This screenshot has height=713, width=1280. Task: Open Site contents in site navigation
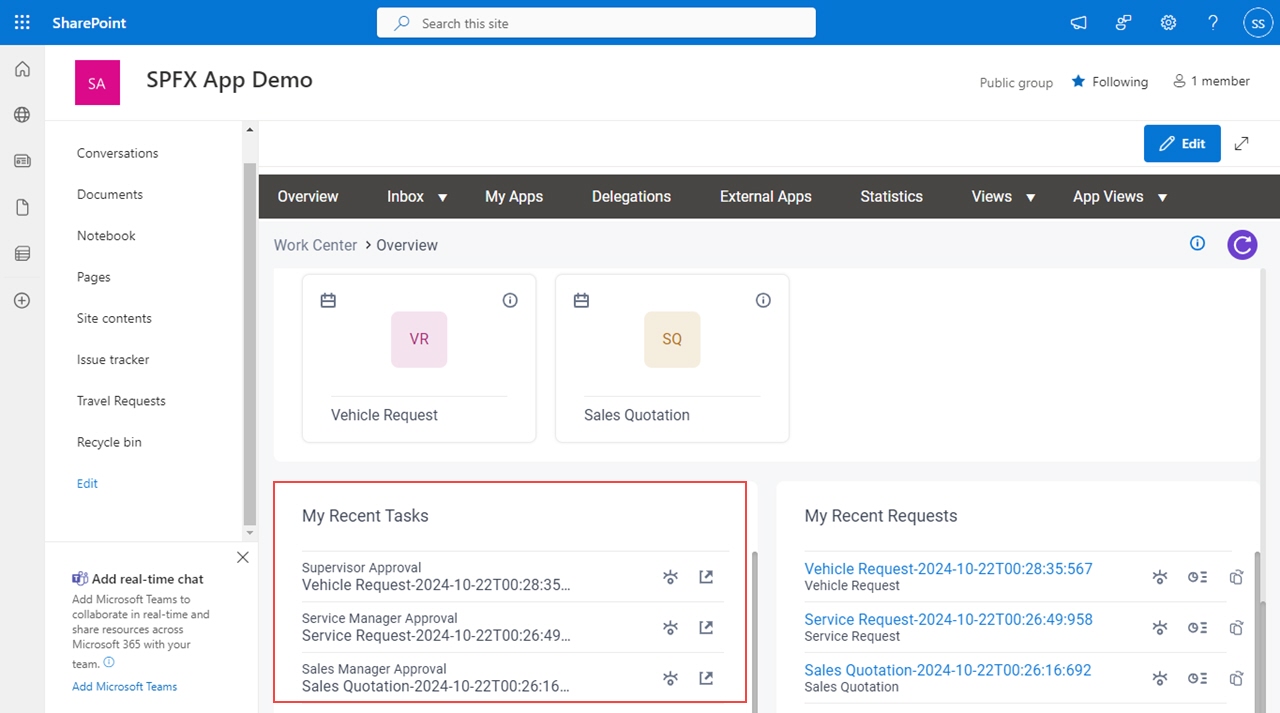coord(114,318)
